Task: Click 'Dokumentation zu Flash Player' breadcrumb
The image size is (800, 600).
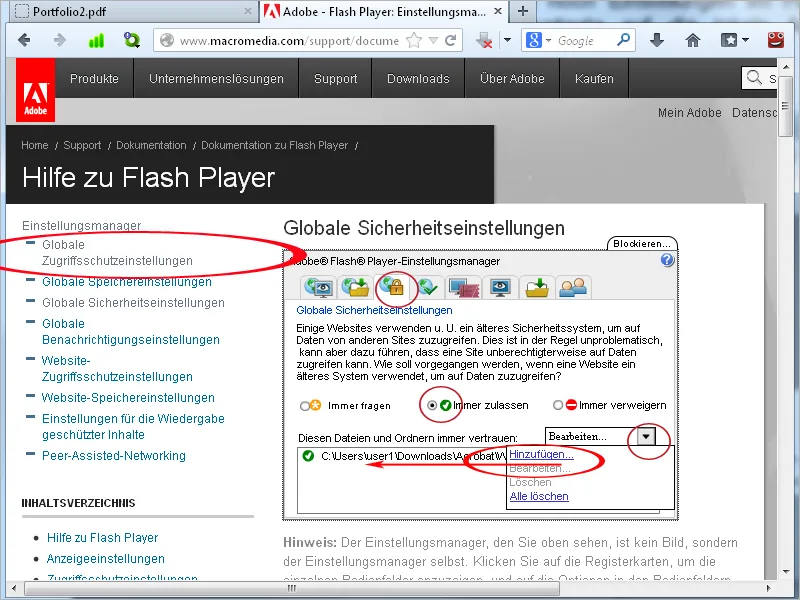Action: pos(274,145)
